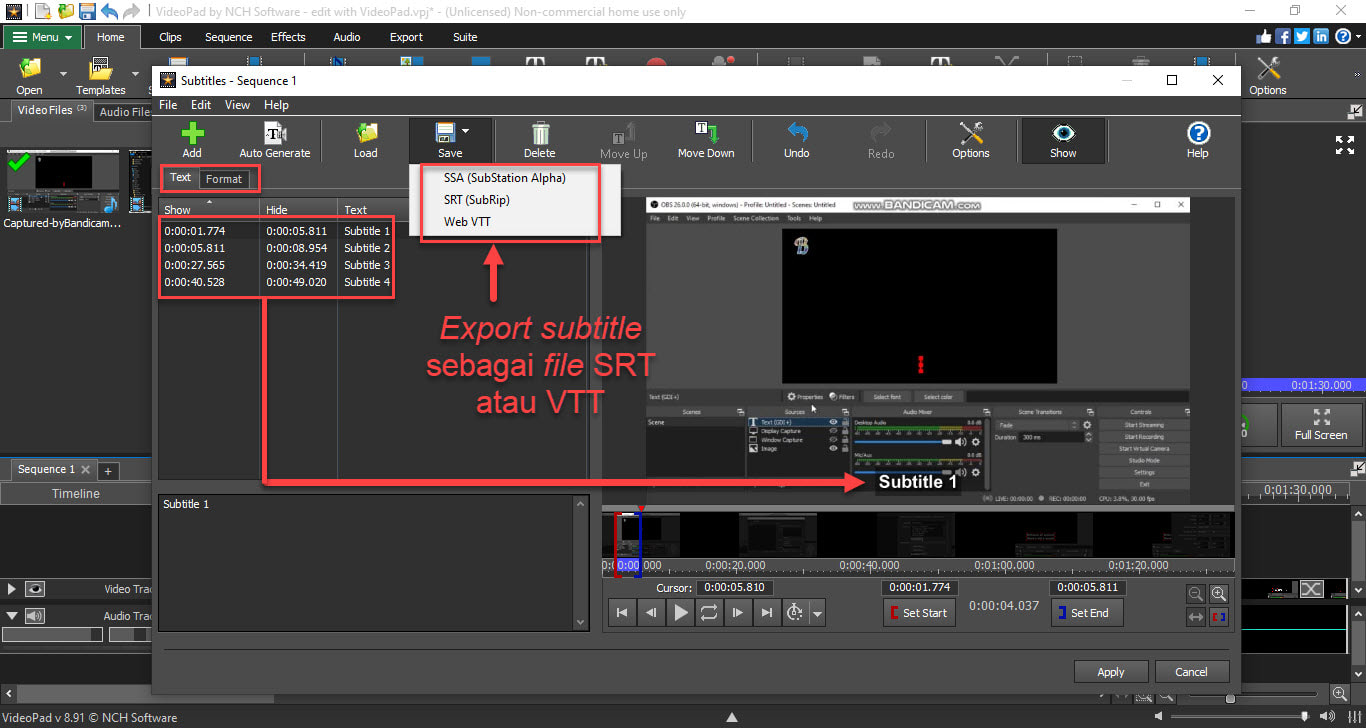The width and height of the screenshot is (1366, 728).
Task: Zoom out the subtitle timeline
Action: (x=1196, y=594)
